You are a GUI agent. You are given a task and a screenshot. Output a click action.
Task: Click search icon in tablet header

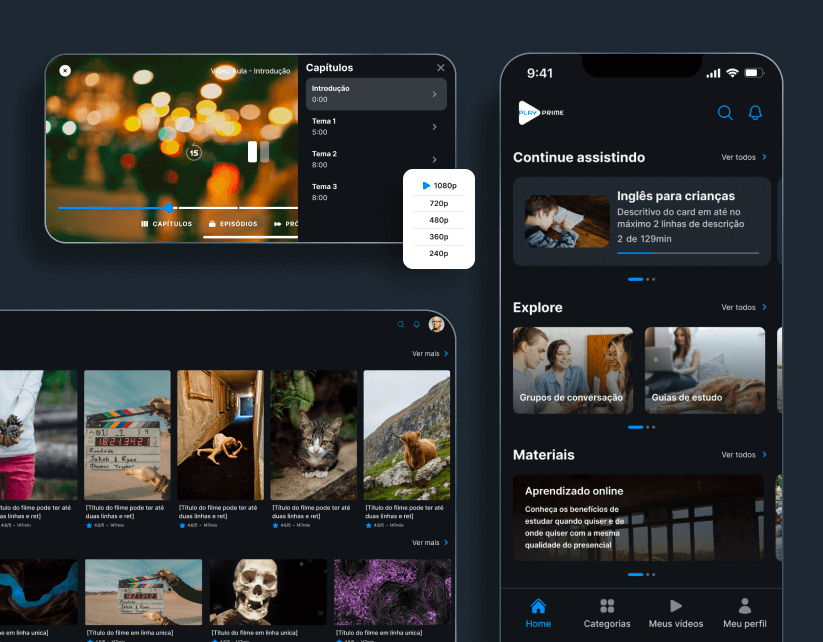pyautogui.click(x=400, y=324)
